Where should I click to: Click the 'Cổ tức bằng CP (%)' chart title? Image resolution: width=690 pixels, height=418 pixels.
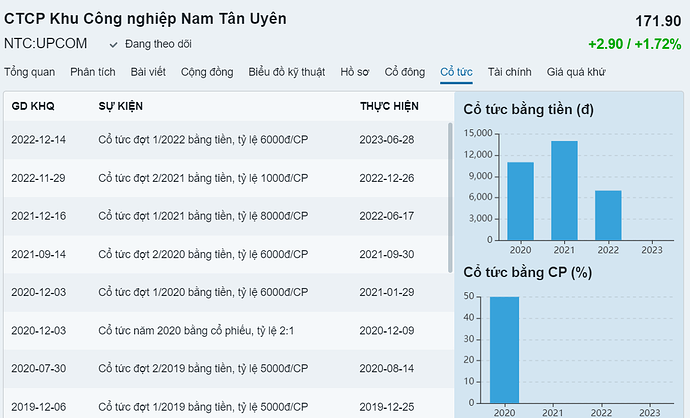(528, 272)
